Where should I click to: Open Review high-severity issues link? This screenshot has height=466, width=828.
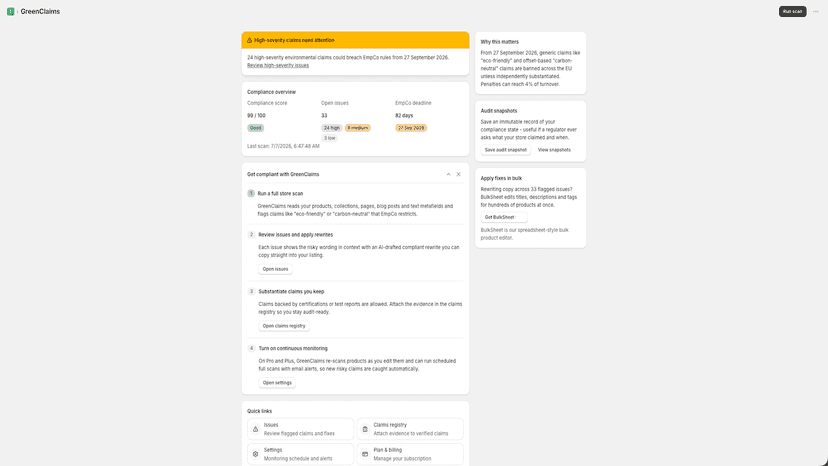pos(278,66)
